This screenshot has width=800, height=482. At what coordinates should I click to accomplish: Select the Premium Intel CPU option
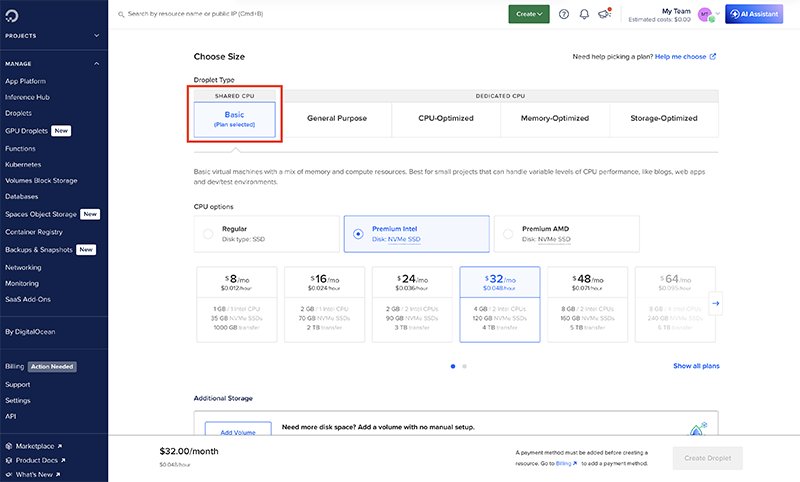click(358, 234)
